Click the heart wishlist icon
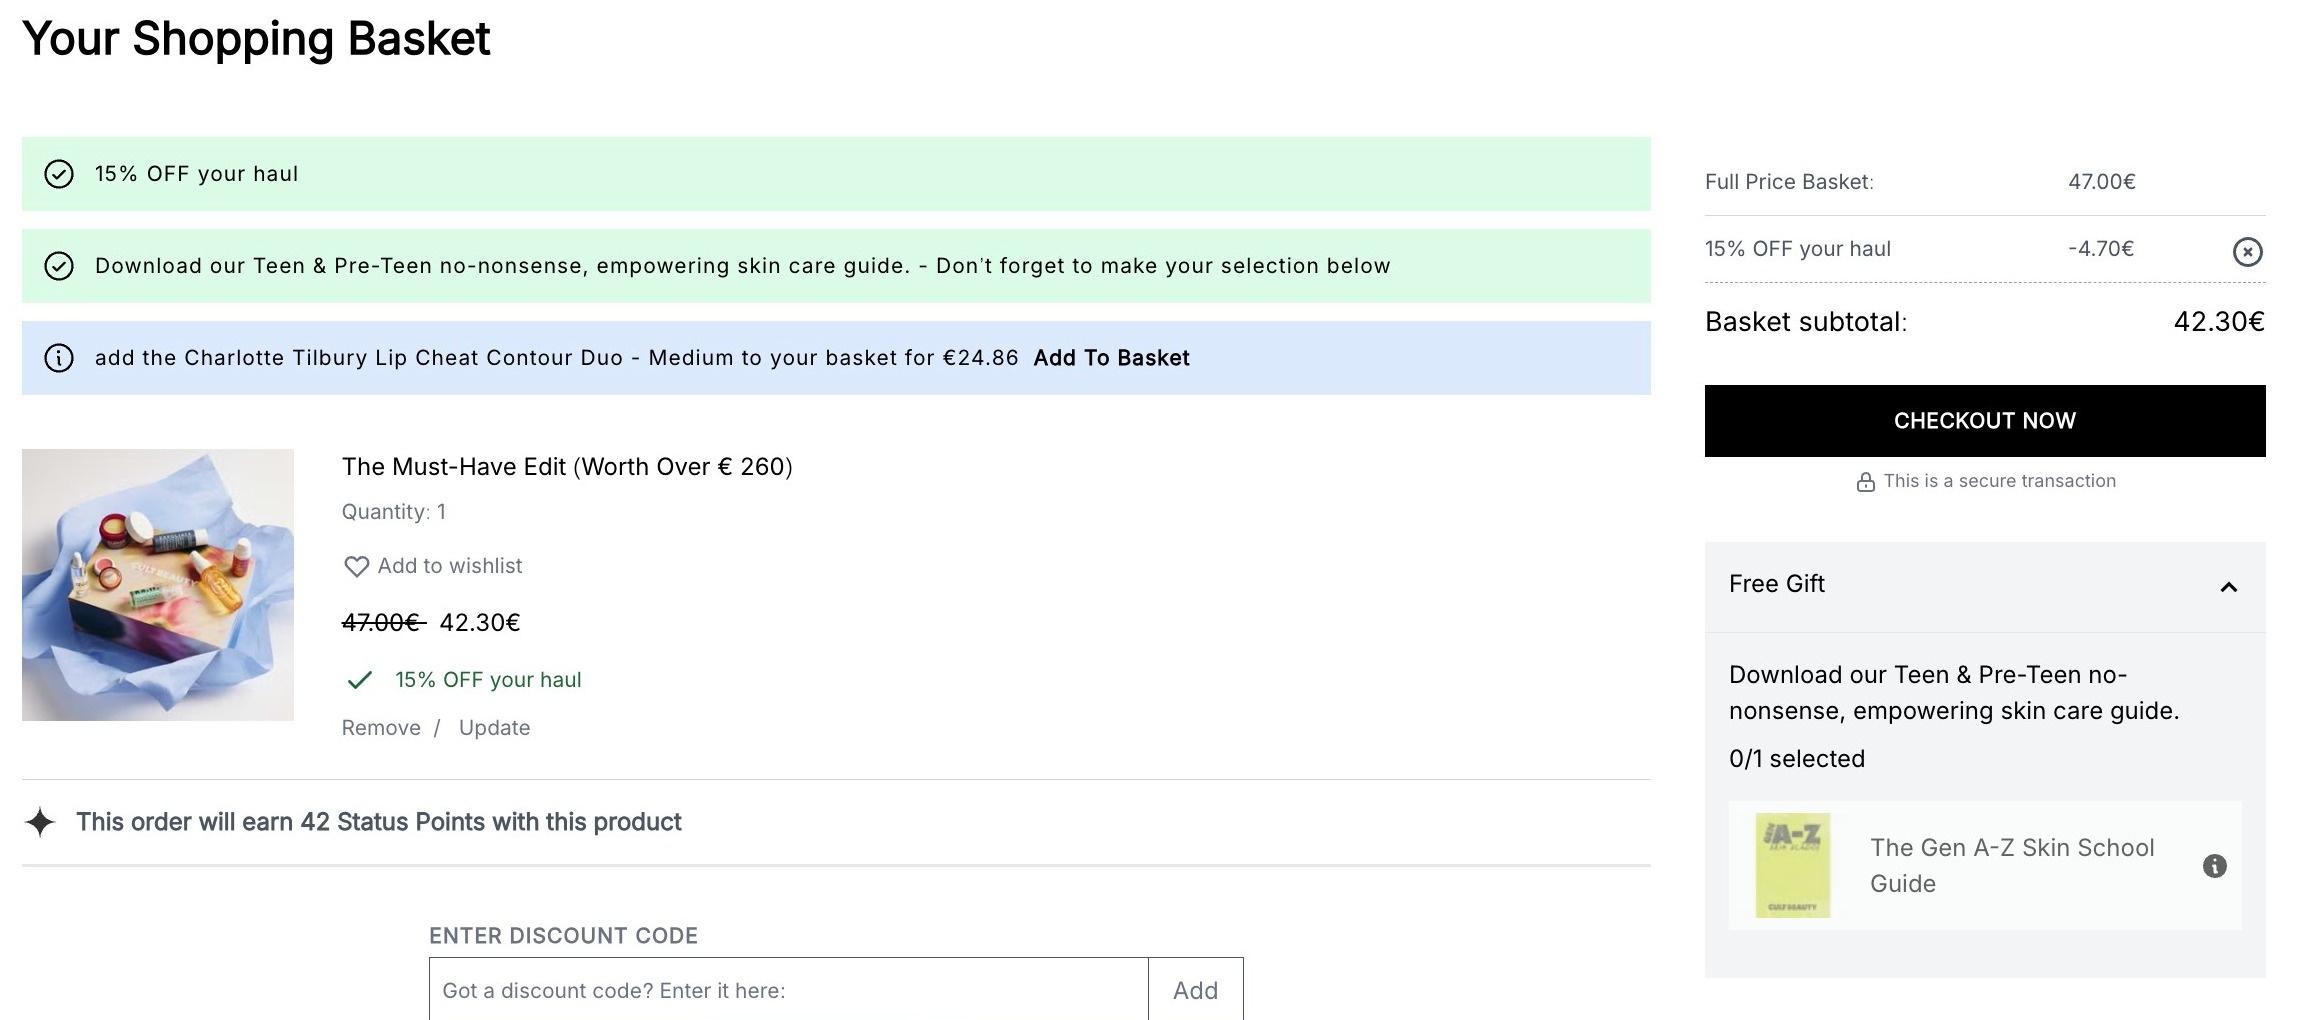 click(x=356, y=567)
